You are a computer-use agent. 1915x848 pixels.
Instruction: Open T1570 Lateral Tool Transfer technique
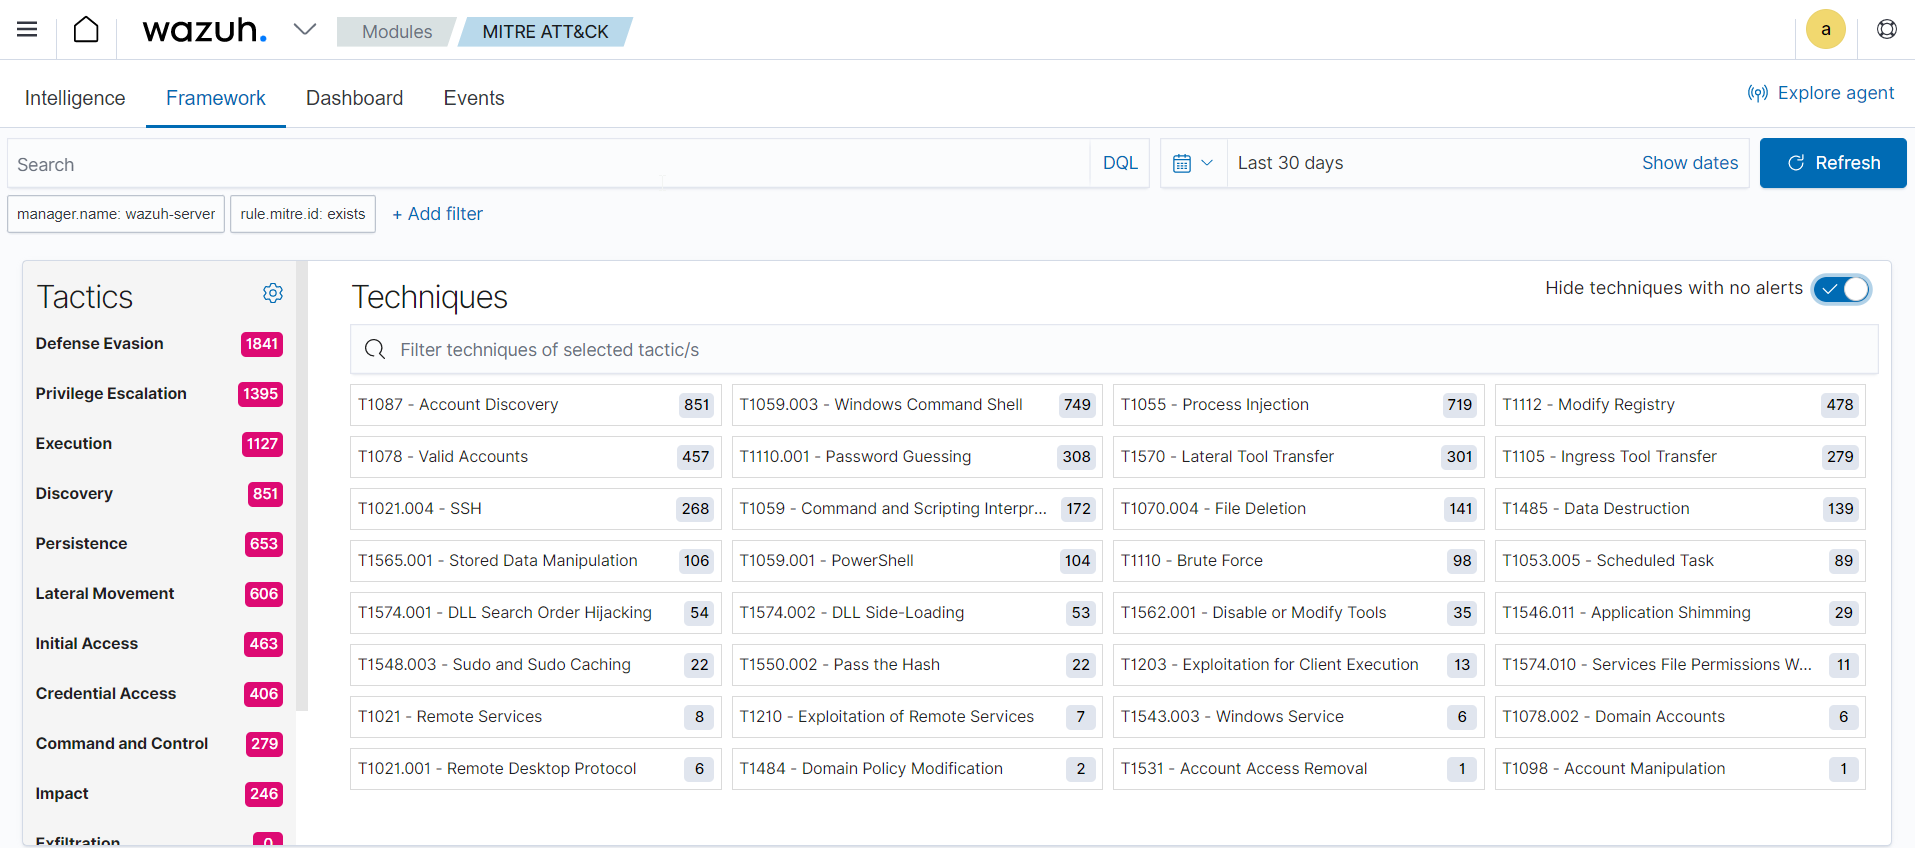1298,457
